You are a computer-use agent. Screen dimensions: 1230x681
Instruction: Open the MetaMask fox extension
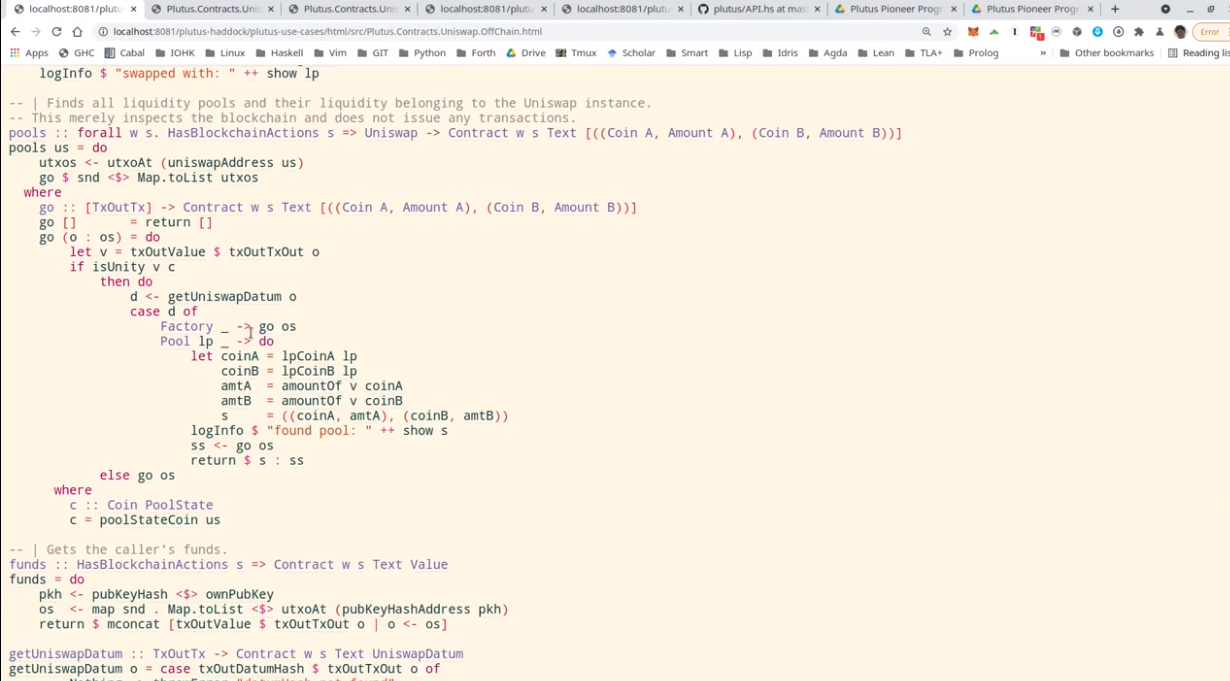pos(972,32)
